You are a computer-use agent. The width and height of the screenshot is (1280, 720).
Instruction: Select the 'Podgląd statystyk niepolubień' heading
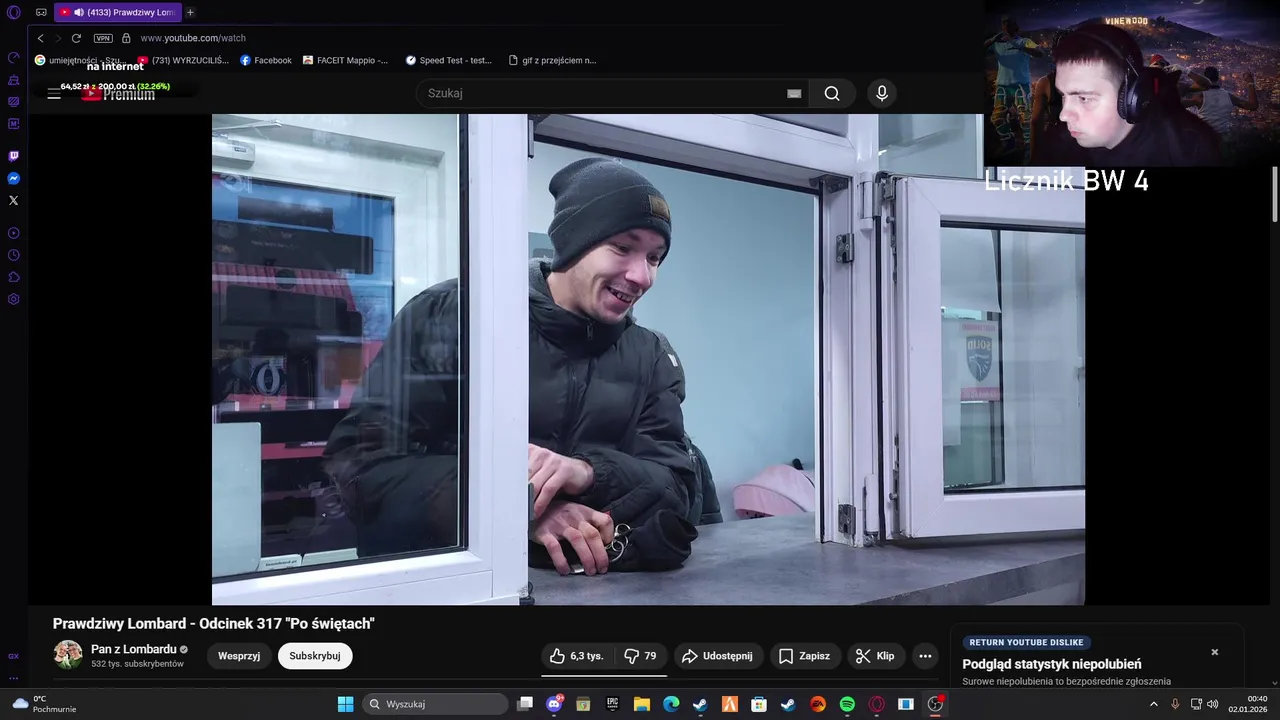[x=1051, y=664]
